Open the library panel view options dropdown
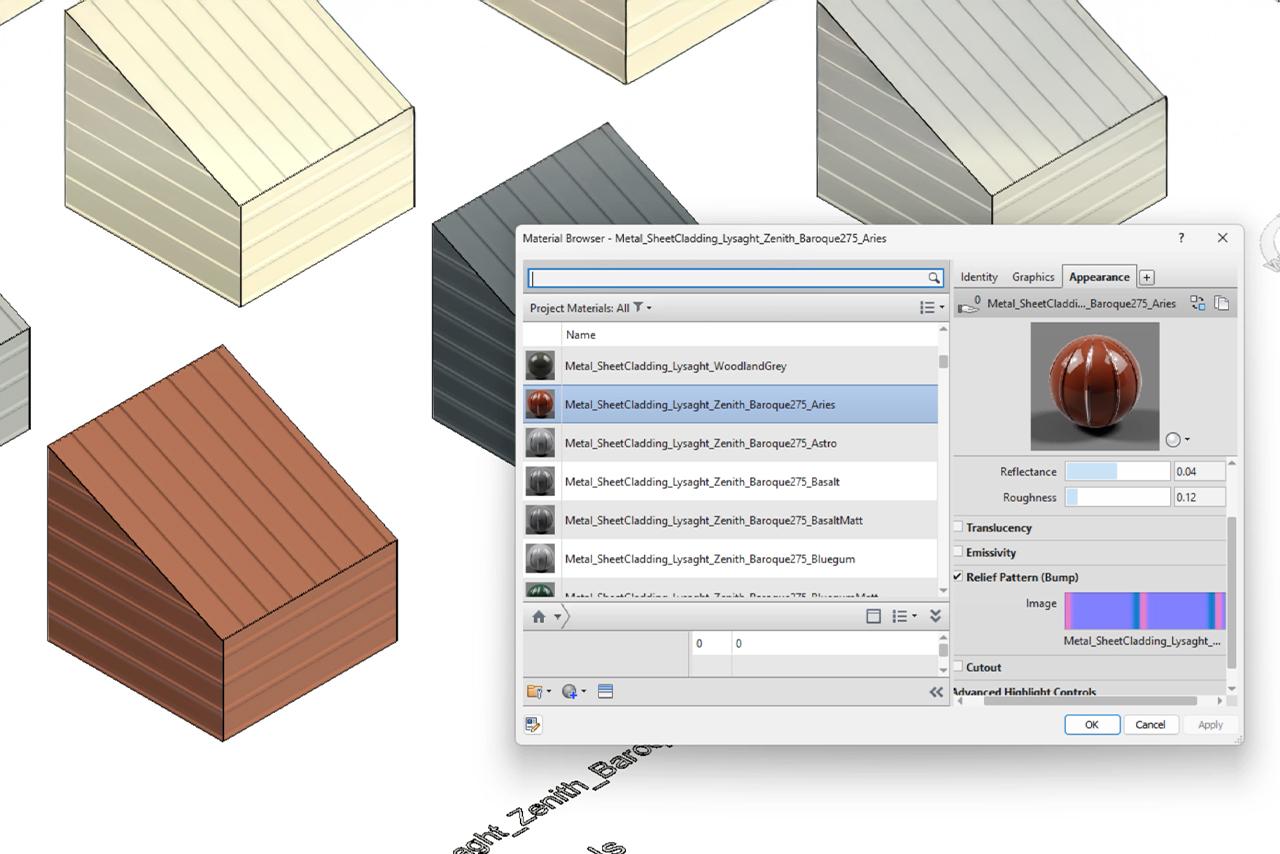The width and height of the screenshot is (1280, 854). coord(904,617)
